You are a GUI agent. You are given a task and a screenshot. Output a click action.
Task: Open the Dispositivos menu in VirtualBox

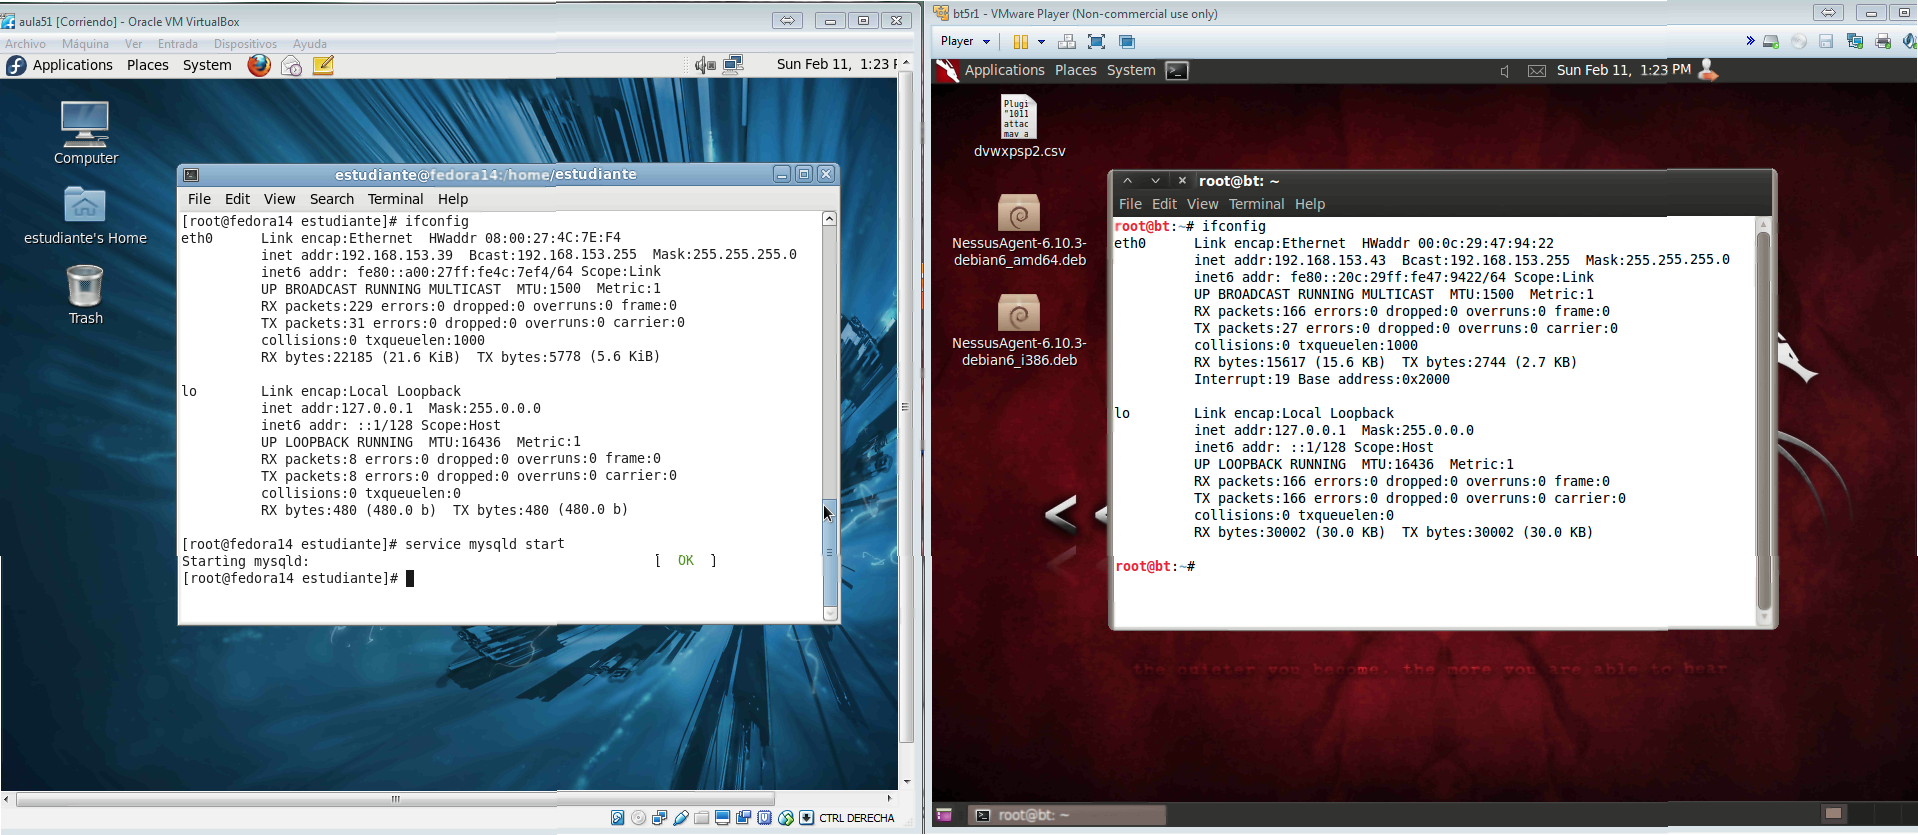click(245, 44)
